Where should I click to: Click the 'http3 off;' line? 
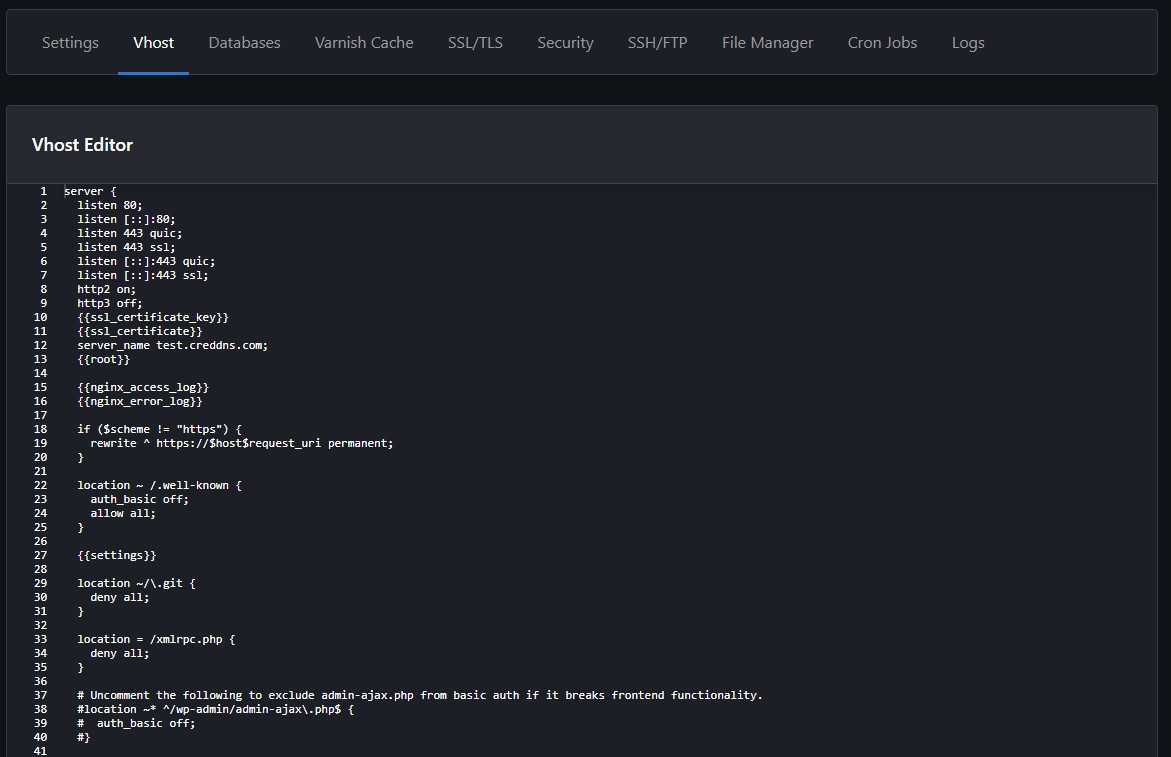110,303
